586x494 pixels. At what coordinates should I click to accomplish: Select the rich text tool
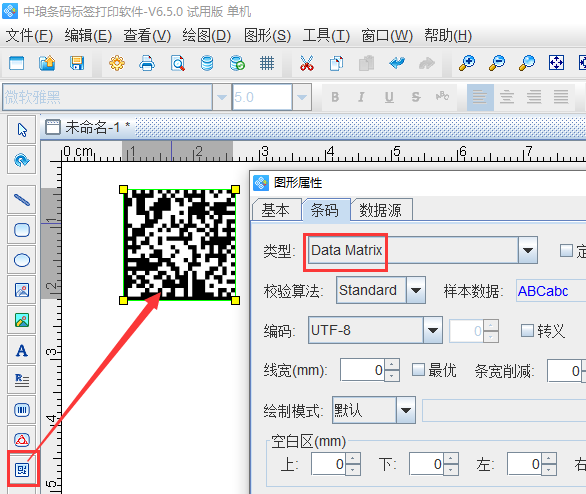click(22, 380)
